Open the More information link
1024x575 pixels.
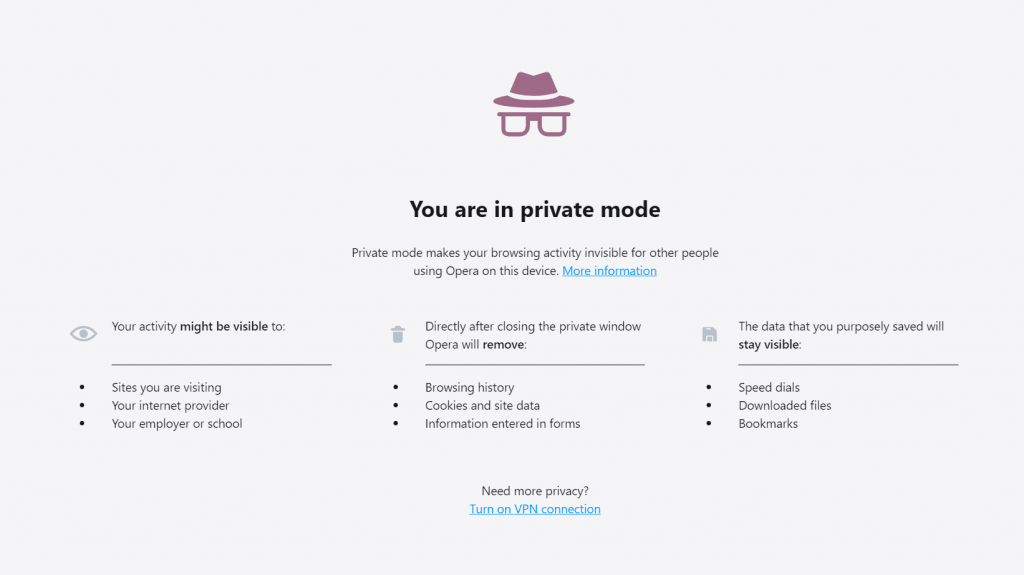click(x=609, y=271)
